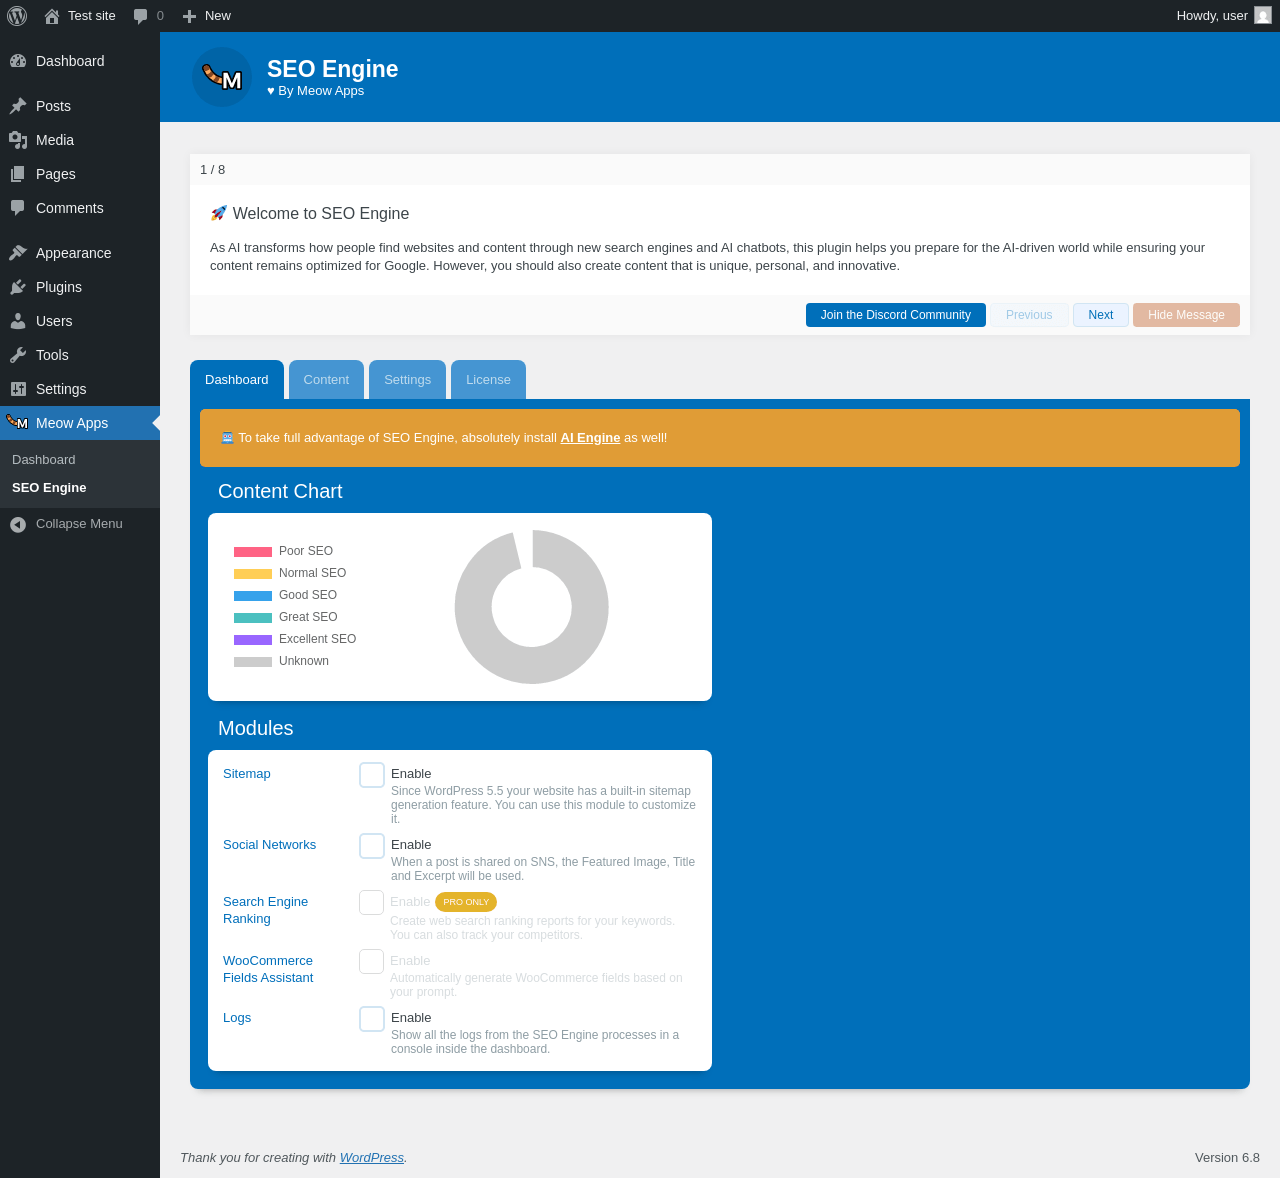Open the Media icon in sidebar
The image size is (1280, 1178).
(x=18, y=140)
